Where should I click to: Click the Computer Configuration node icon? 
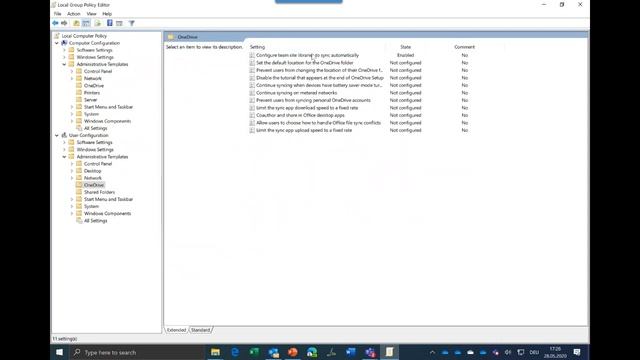(64, 43)
